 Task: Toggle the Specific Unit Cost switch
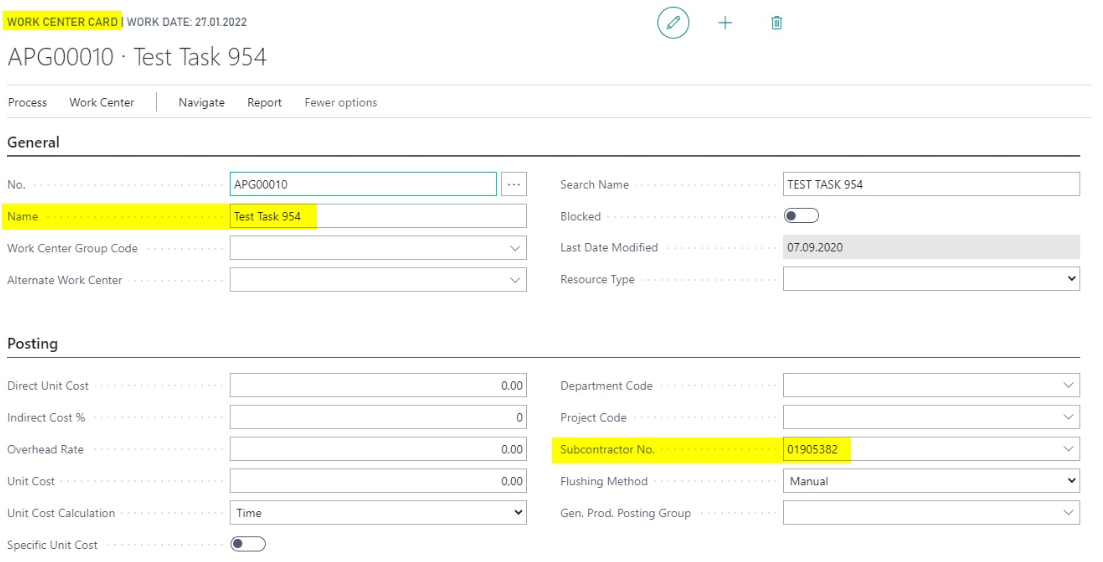248,544
